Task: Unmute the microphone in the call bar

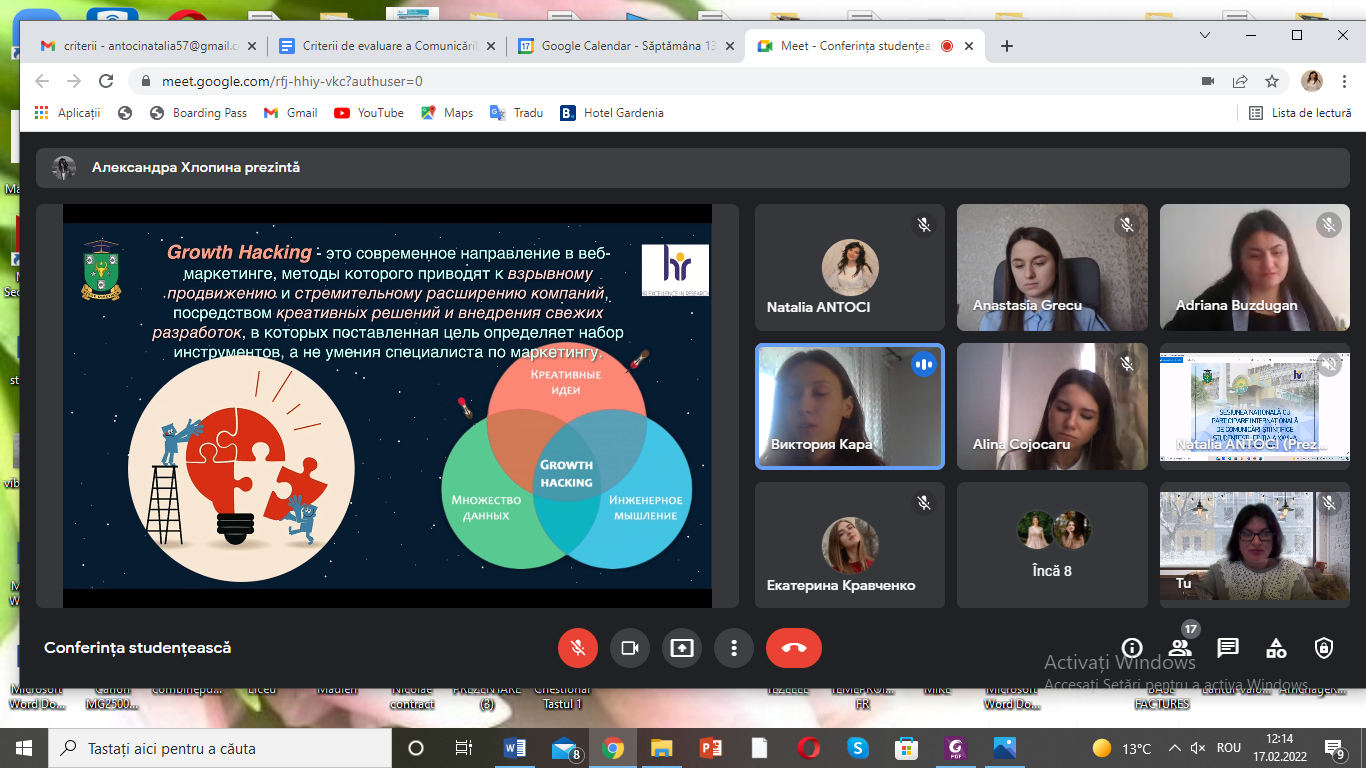Action: point(577,648)
